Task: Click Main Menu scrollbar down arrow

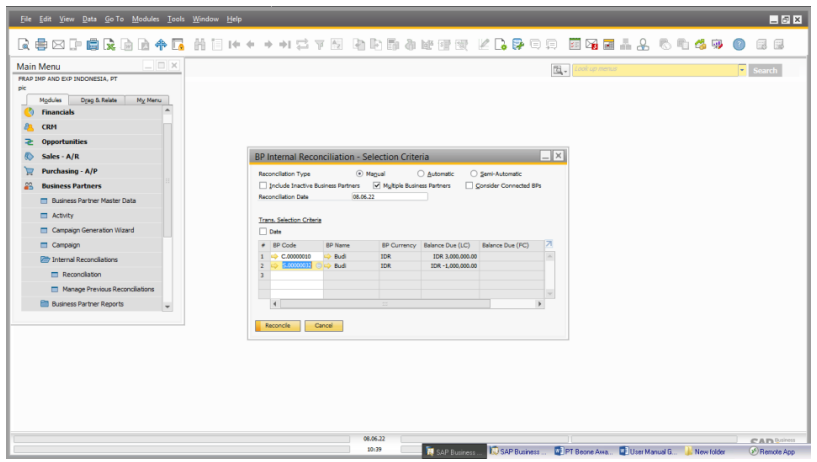Action: coord(167,307)
